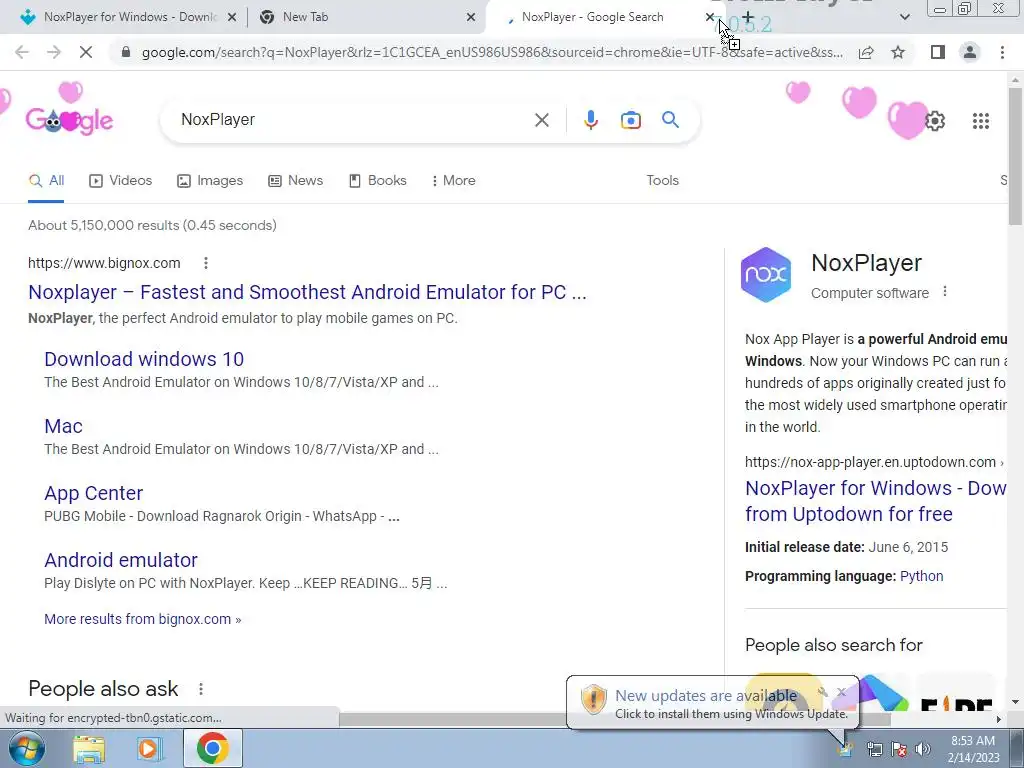Go back to the previous page
1024x768 pixels.
(x=22, y=52)
